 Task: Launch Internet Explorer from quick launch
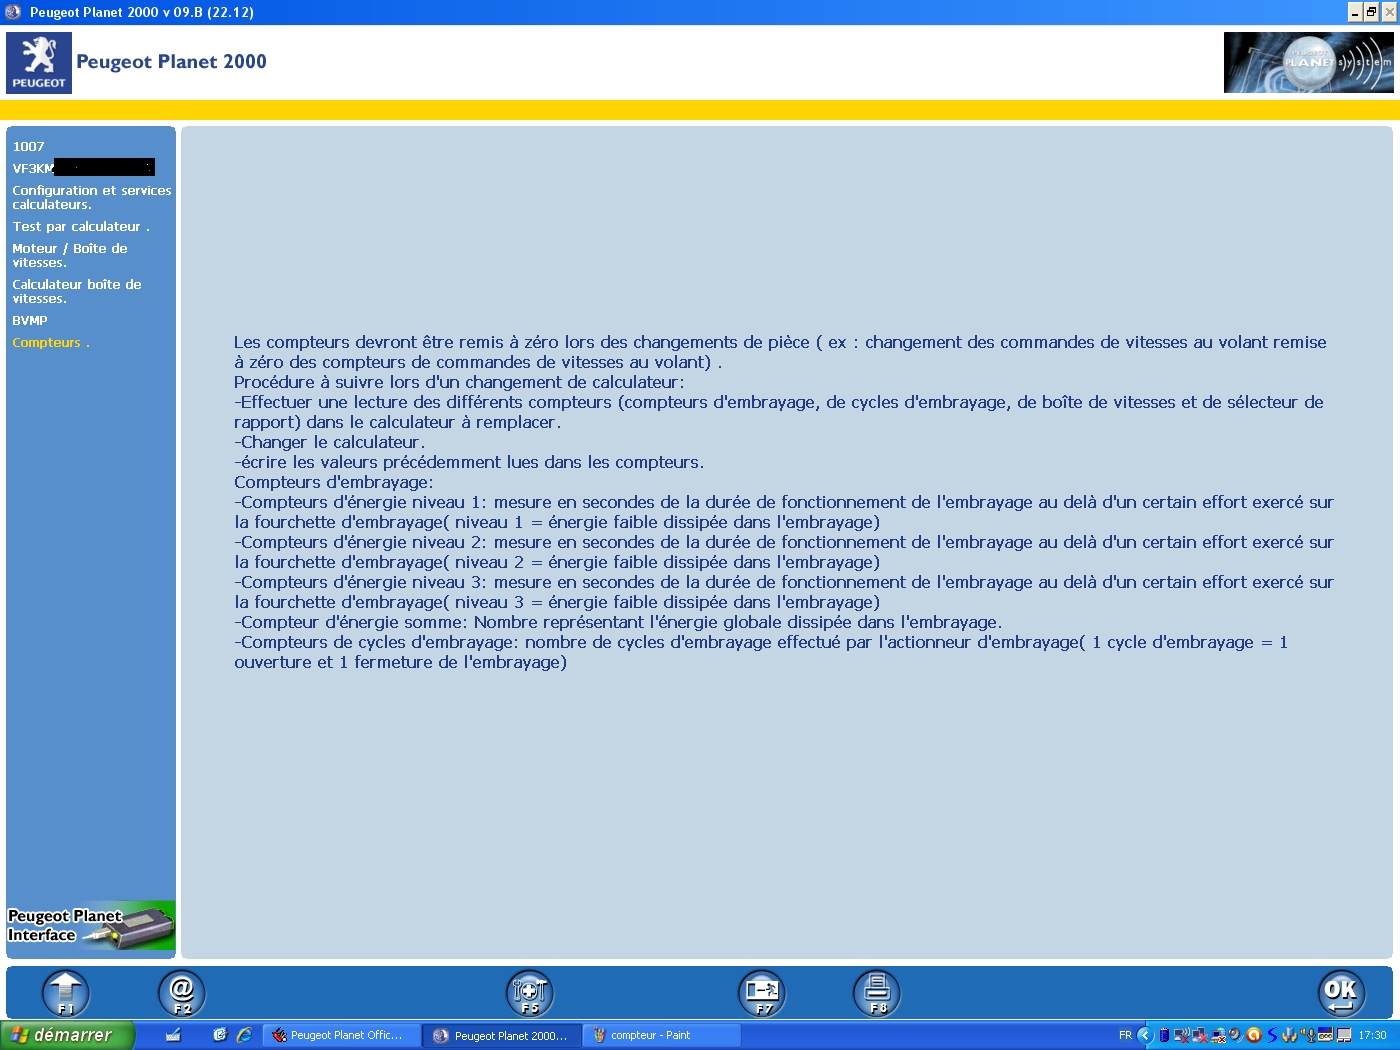(x=244, y=1035)
